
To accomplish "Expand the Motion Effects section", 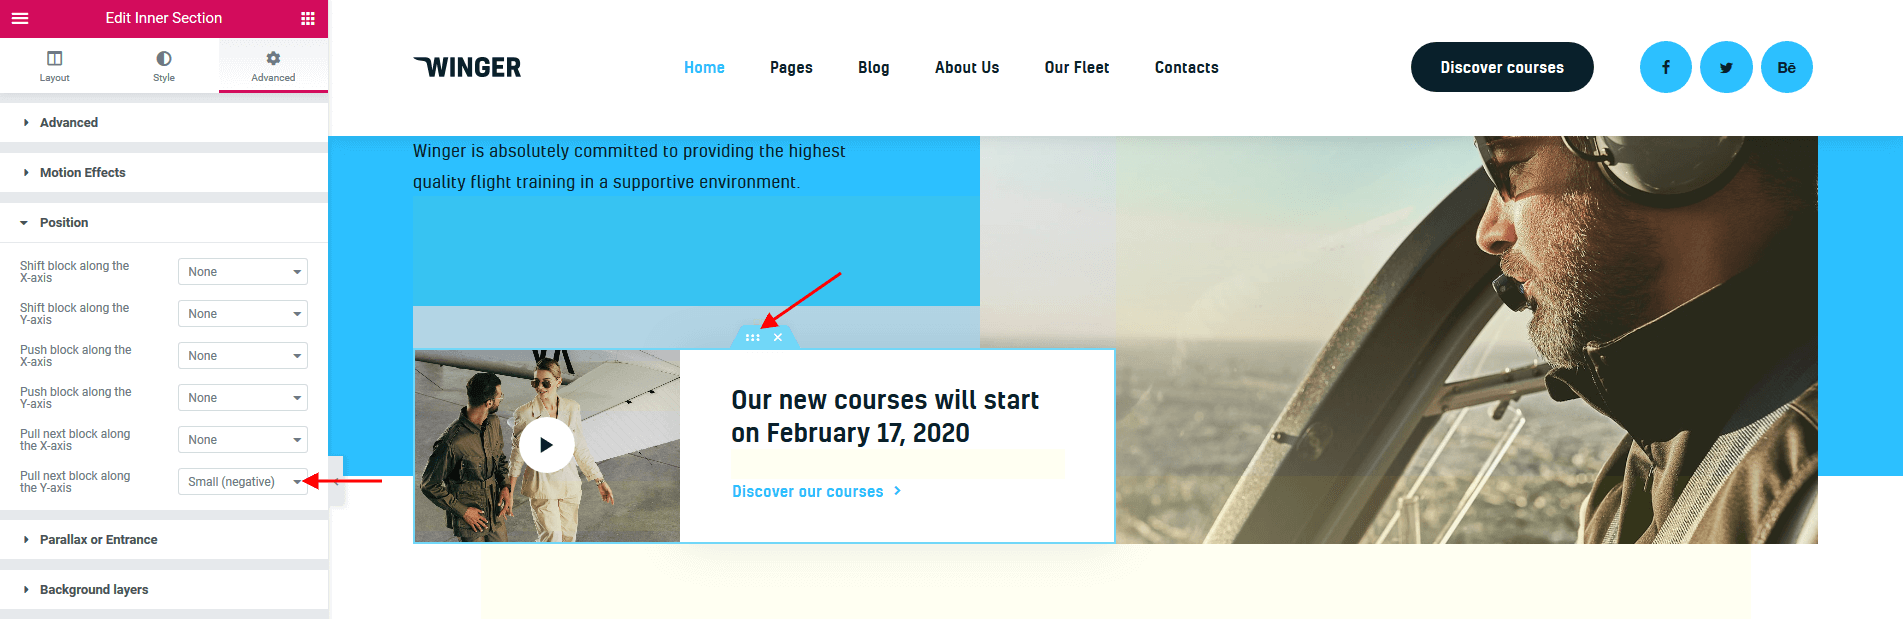I will [x=164, y=172].
